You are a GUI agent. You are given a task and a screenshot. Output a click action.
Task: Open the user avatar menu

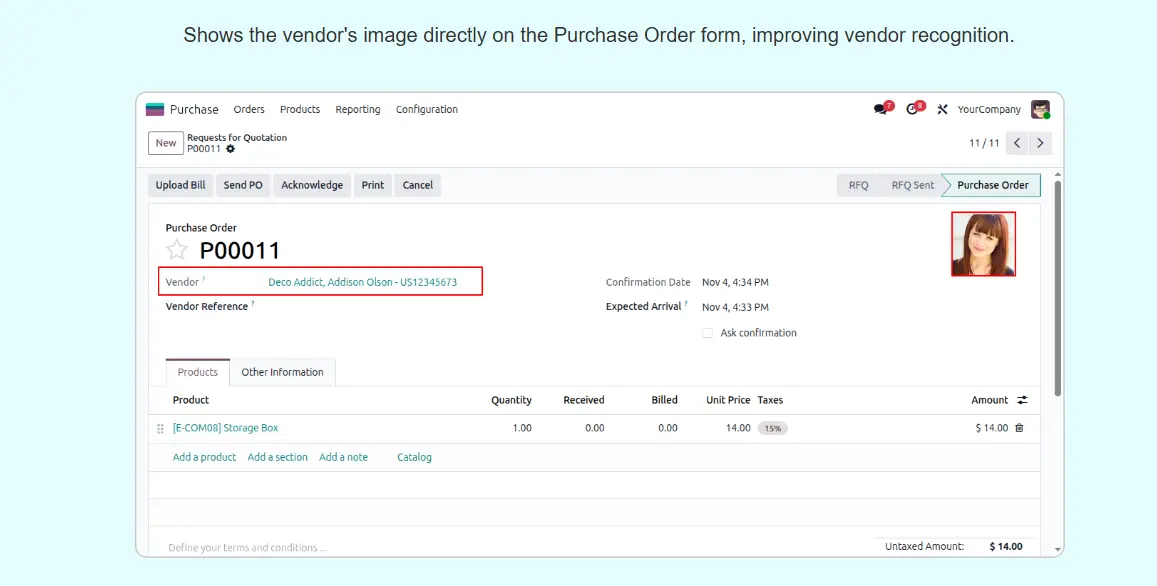click(1040, 109)
